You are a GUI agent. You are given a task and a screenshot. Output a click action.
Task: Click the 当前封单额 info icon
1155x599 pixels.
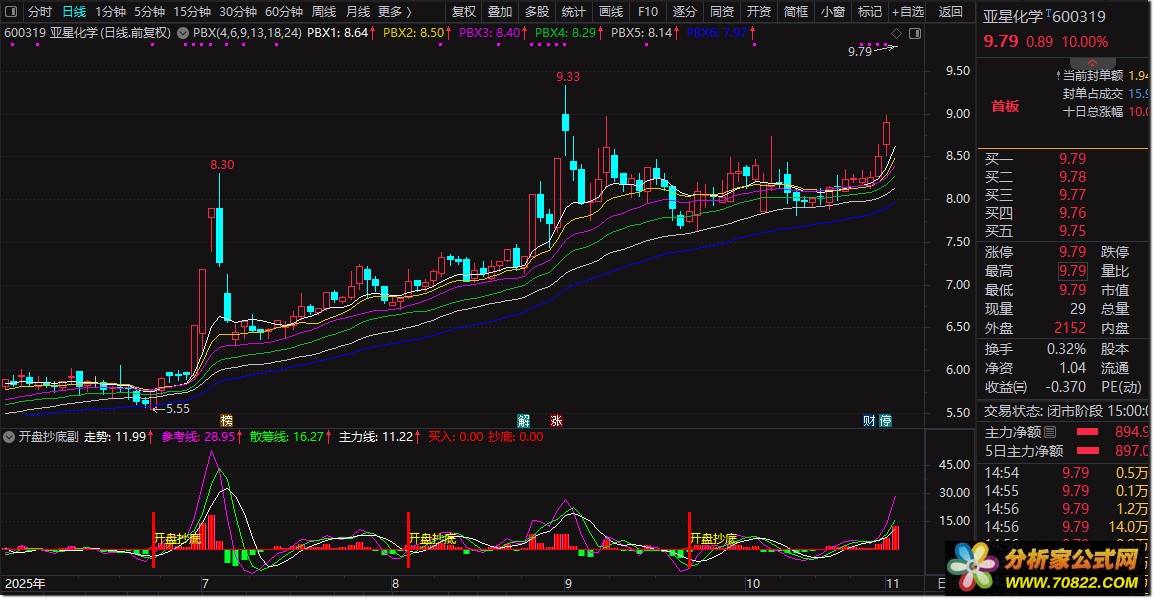1059,76
